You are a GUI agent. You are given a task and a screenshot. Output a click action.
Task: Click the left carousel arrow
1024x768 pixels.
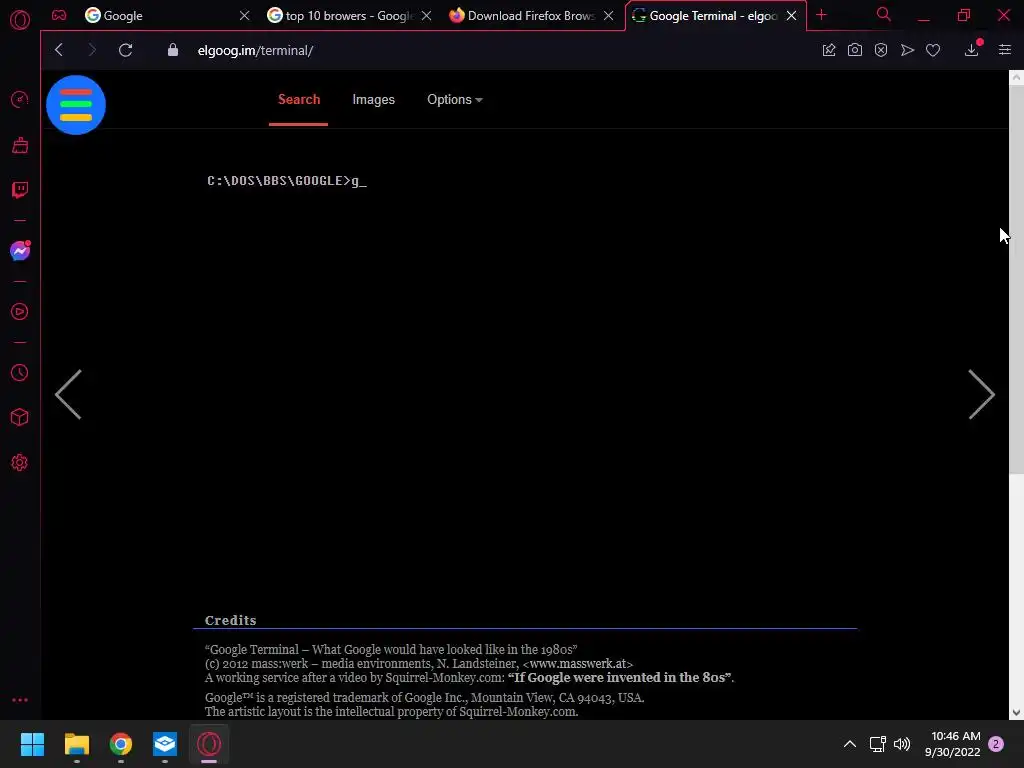(69, 394)
